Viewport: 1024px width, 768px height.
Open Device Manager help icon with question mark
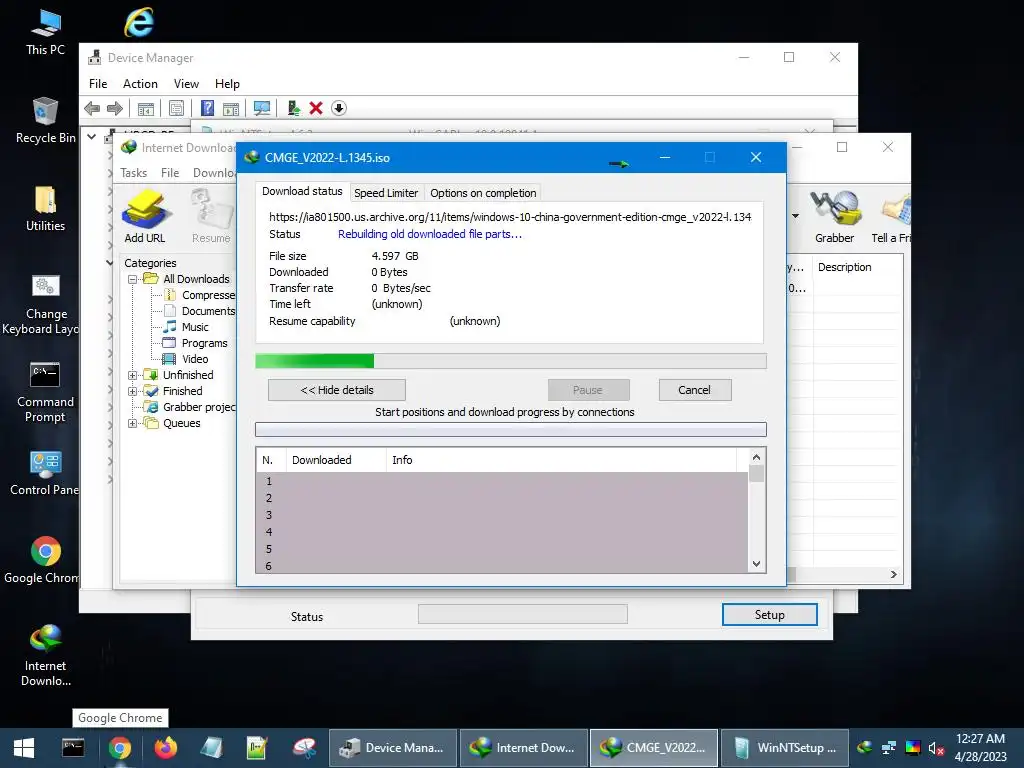pyautogui.click(x=208, y=108)
